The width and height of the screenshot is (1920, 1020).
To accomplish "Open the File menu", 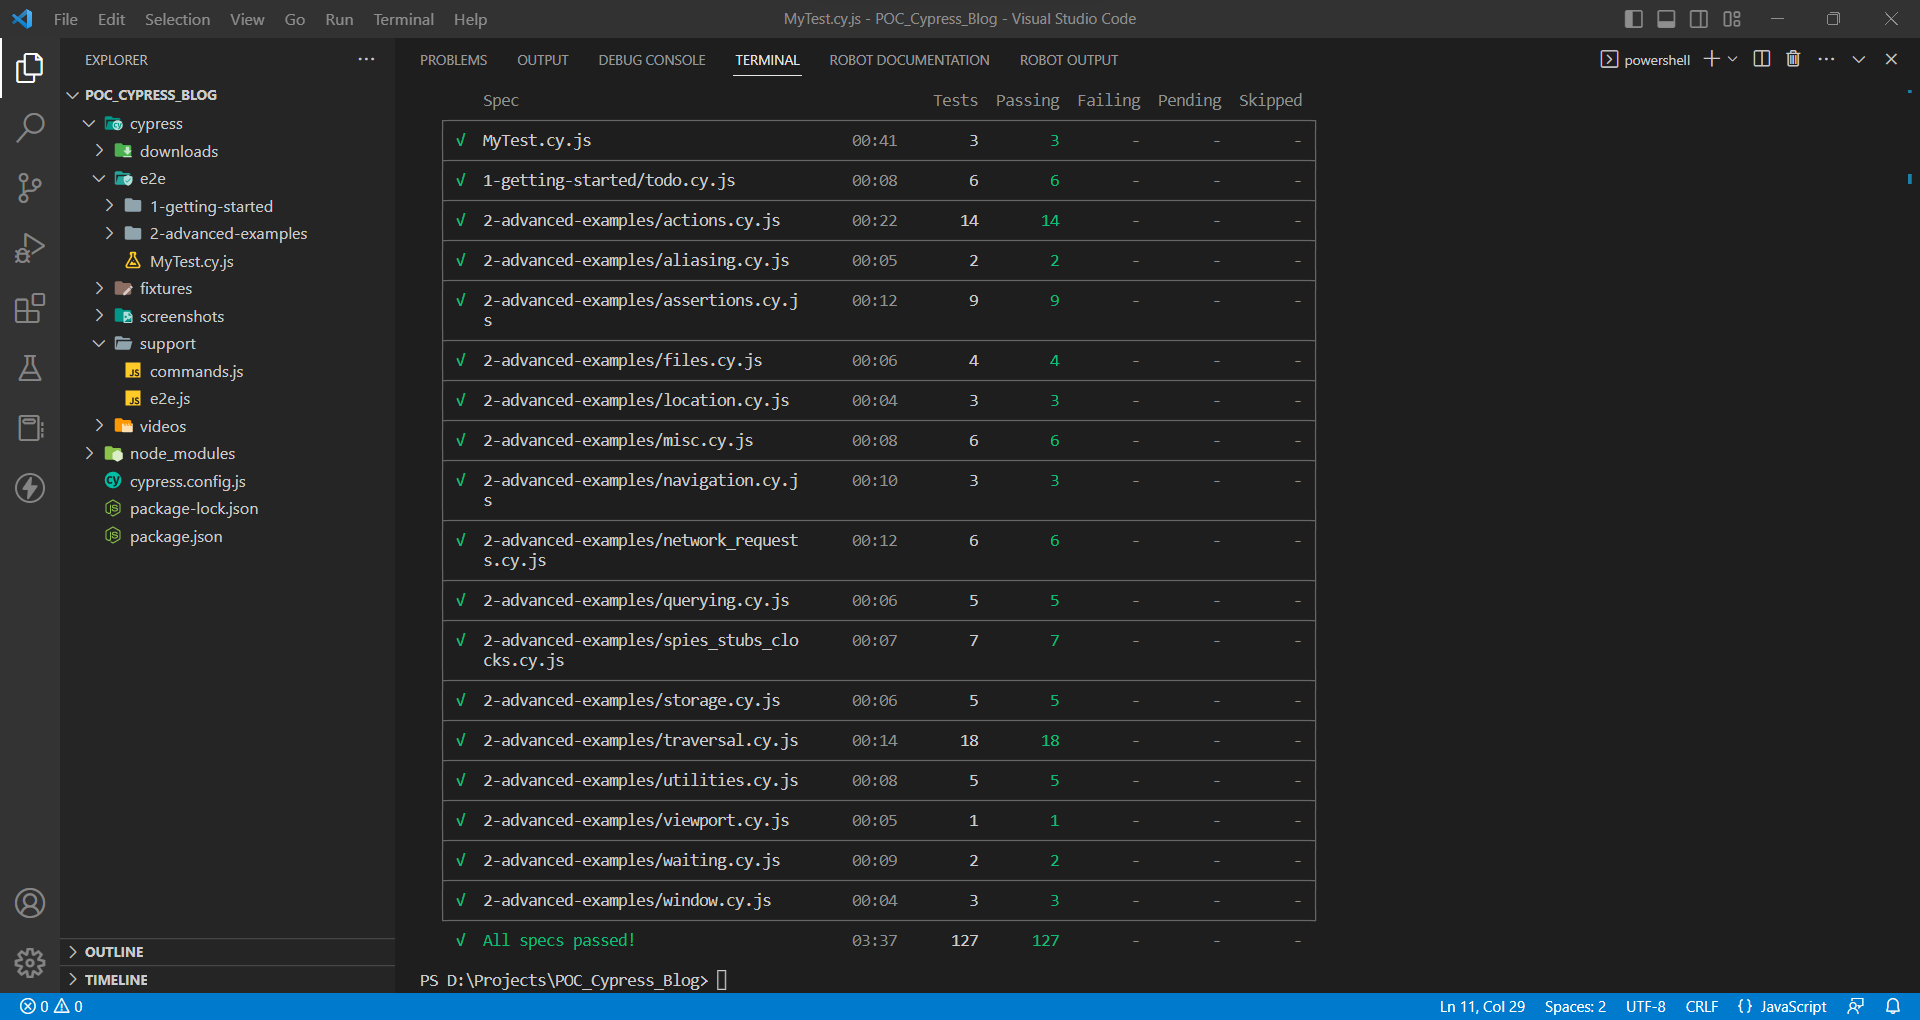I will point(66,19).
